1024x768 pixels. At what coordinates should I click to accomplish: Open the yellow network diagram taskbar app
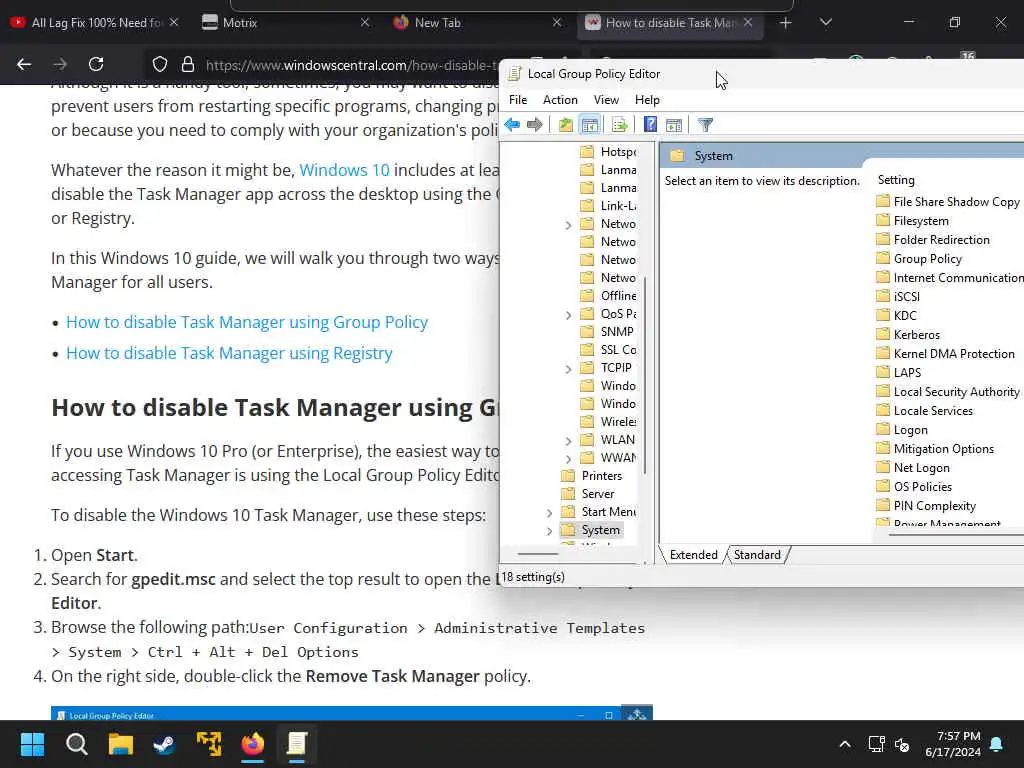tap(209, 744)
